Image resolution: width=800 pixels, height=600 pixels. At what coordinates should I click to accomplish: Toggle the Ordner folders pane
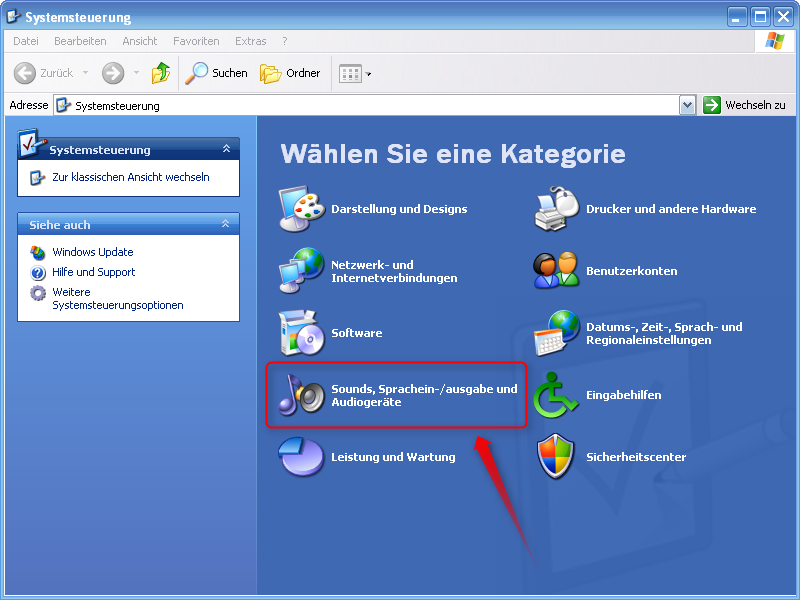290,73
